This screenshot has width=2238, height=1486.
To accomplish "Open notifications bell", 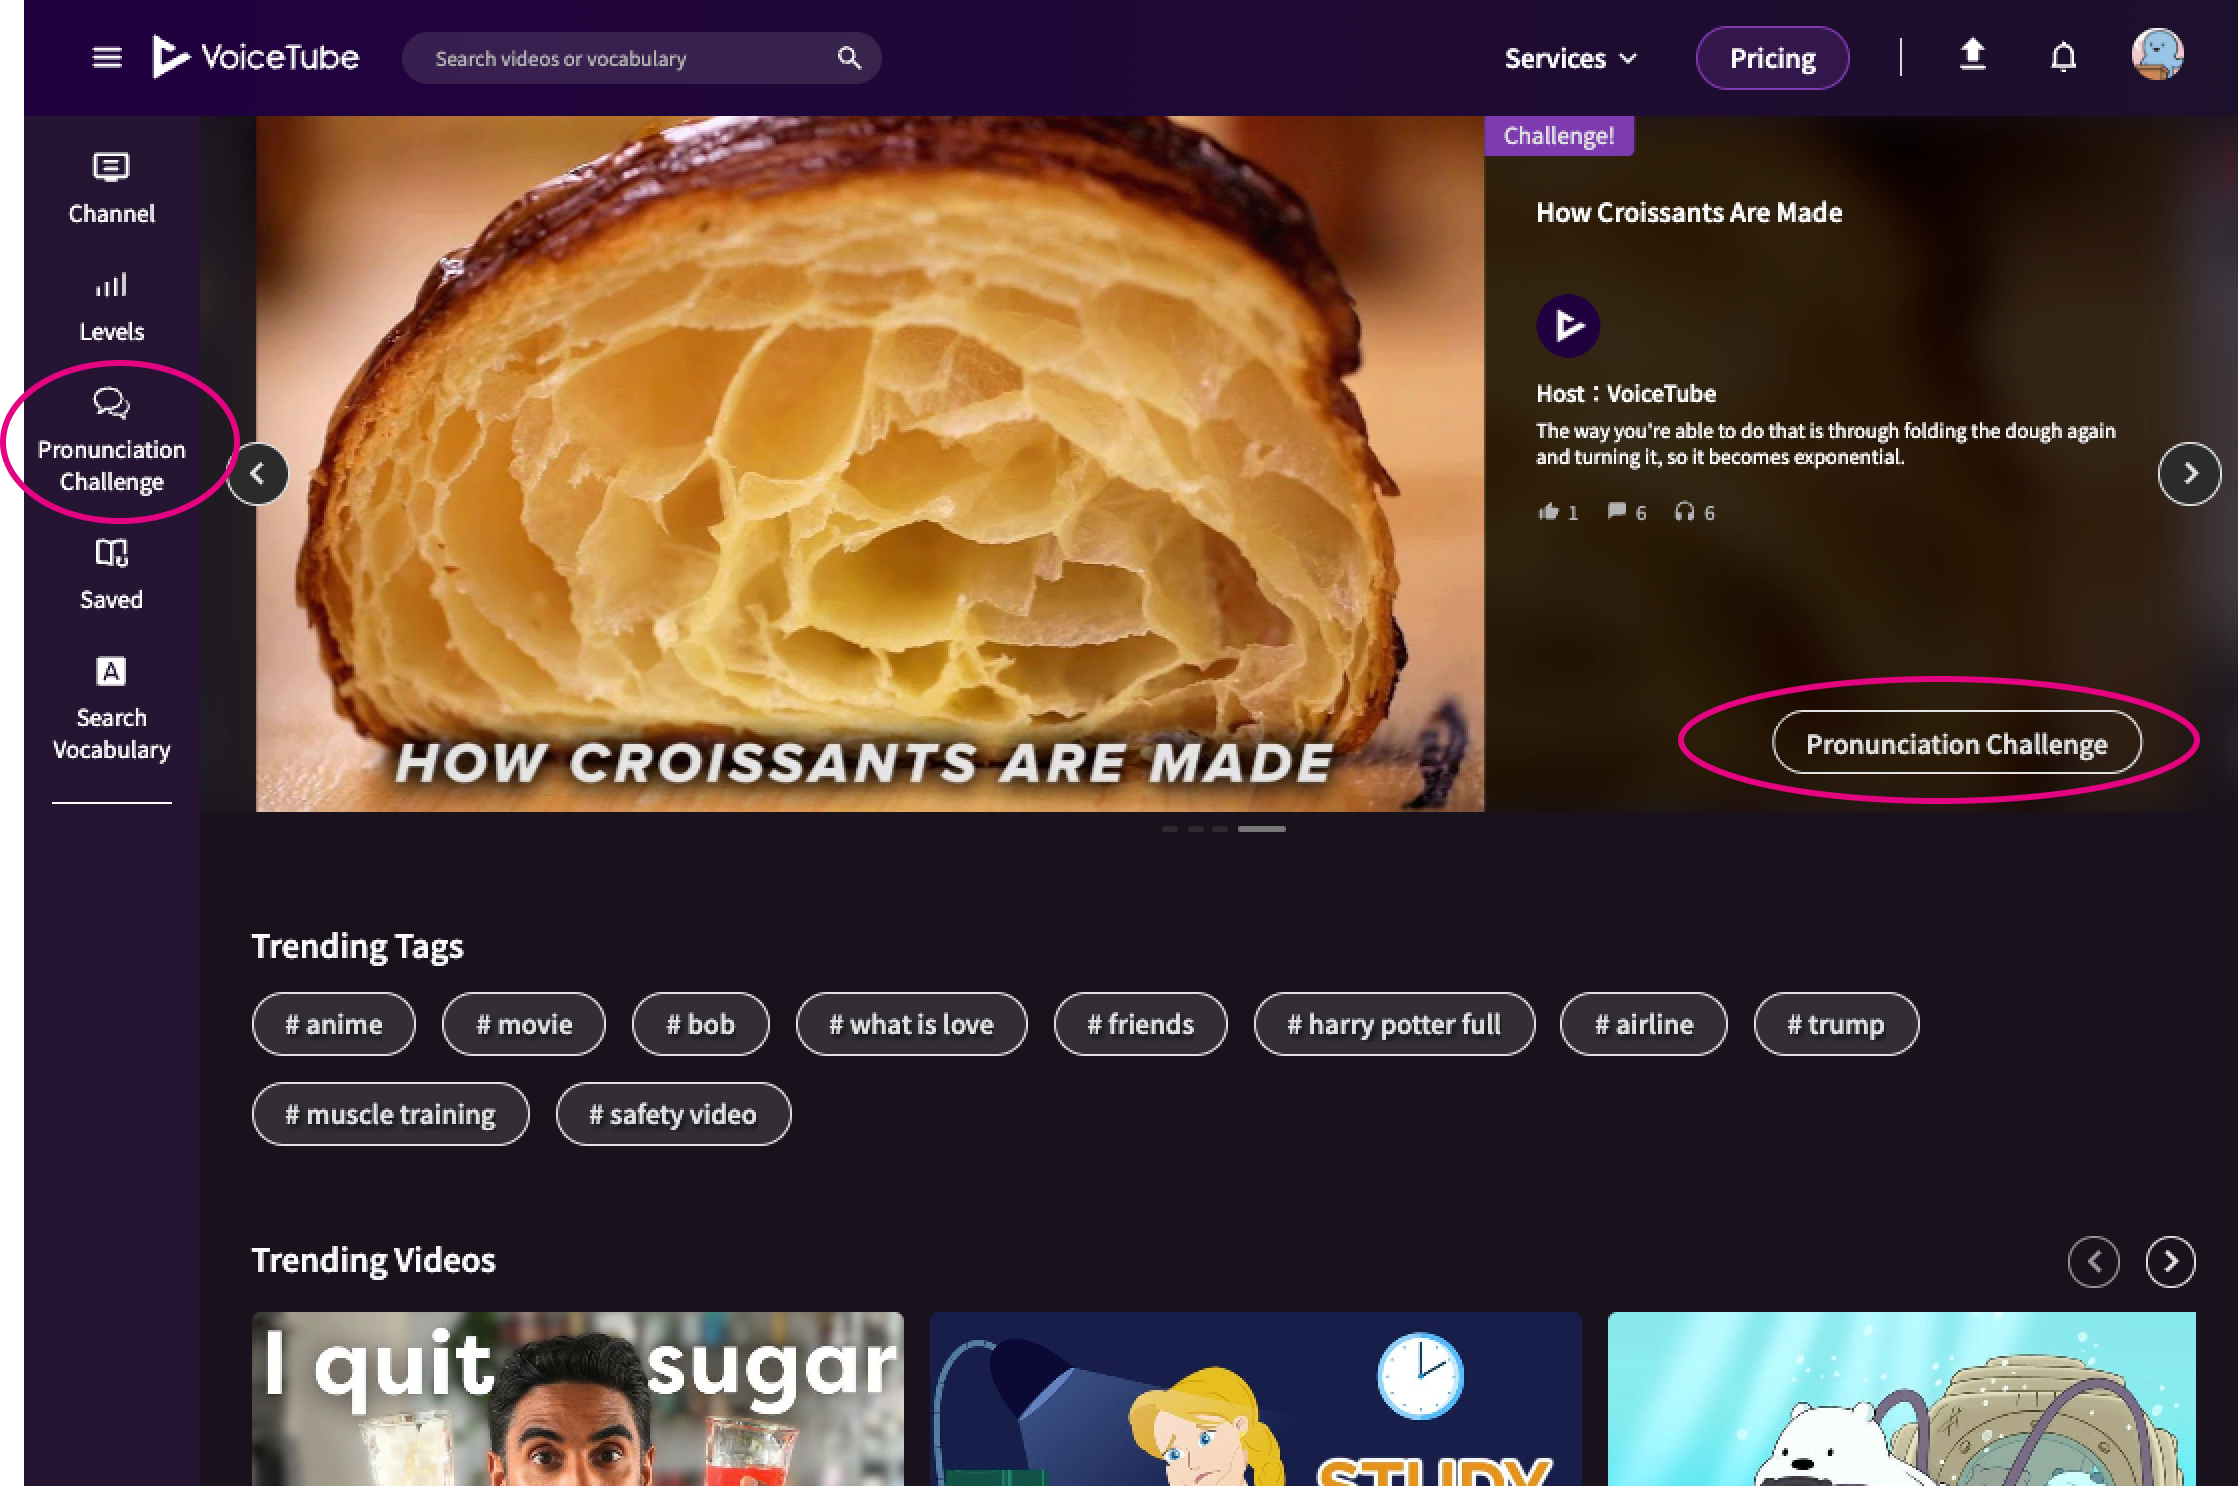I will point(2063,57).
